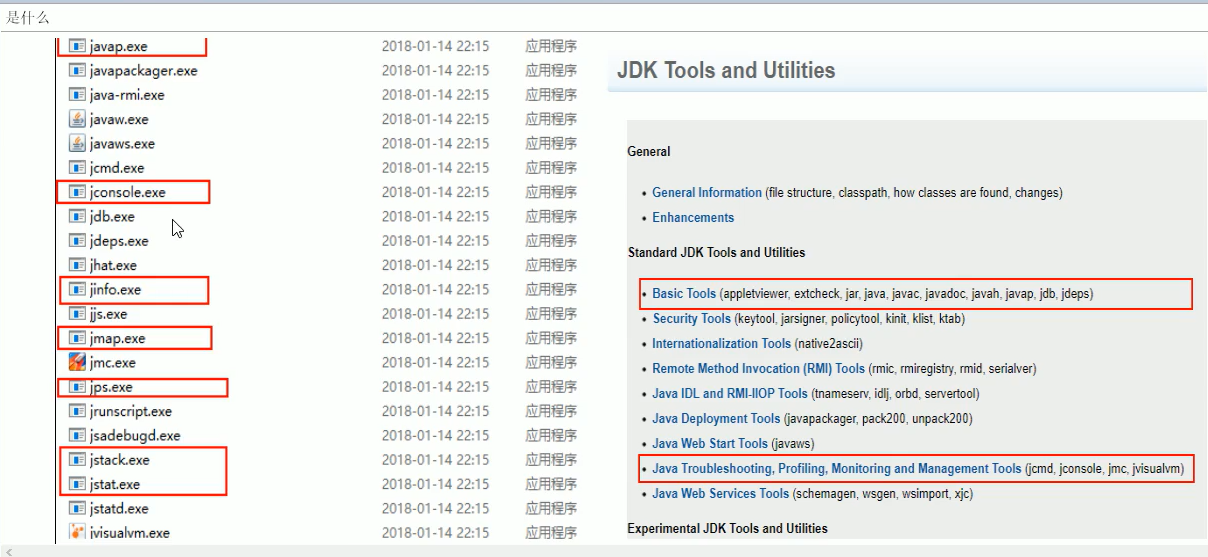Select the jrunscript.exe file name

point(131,411)
